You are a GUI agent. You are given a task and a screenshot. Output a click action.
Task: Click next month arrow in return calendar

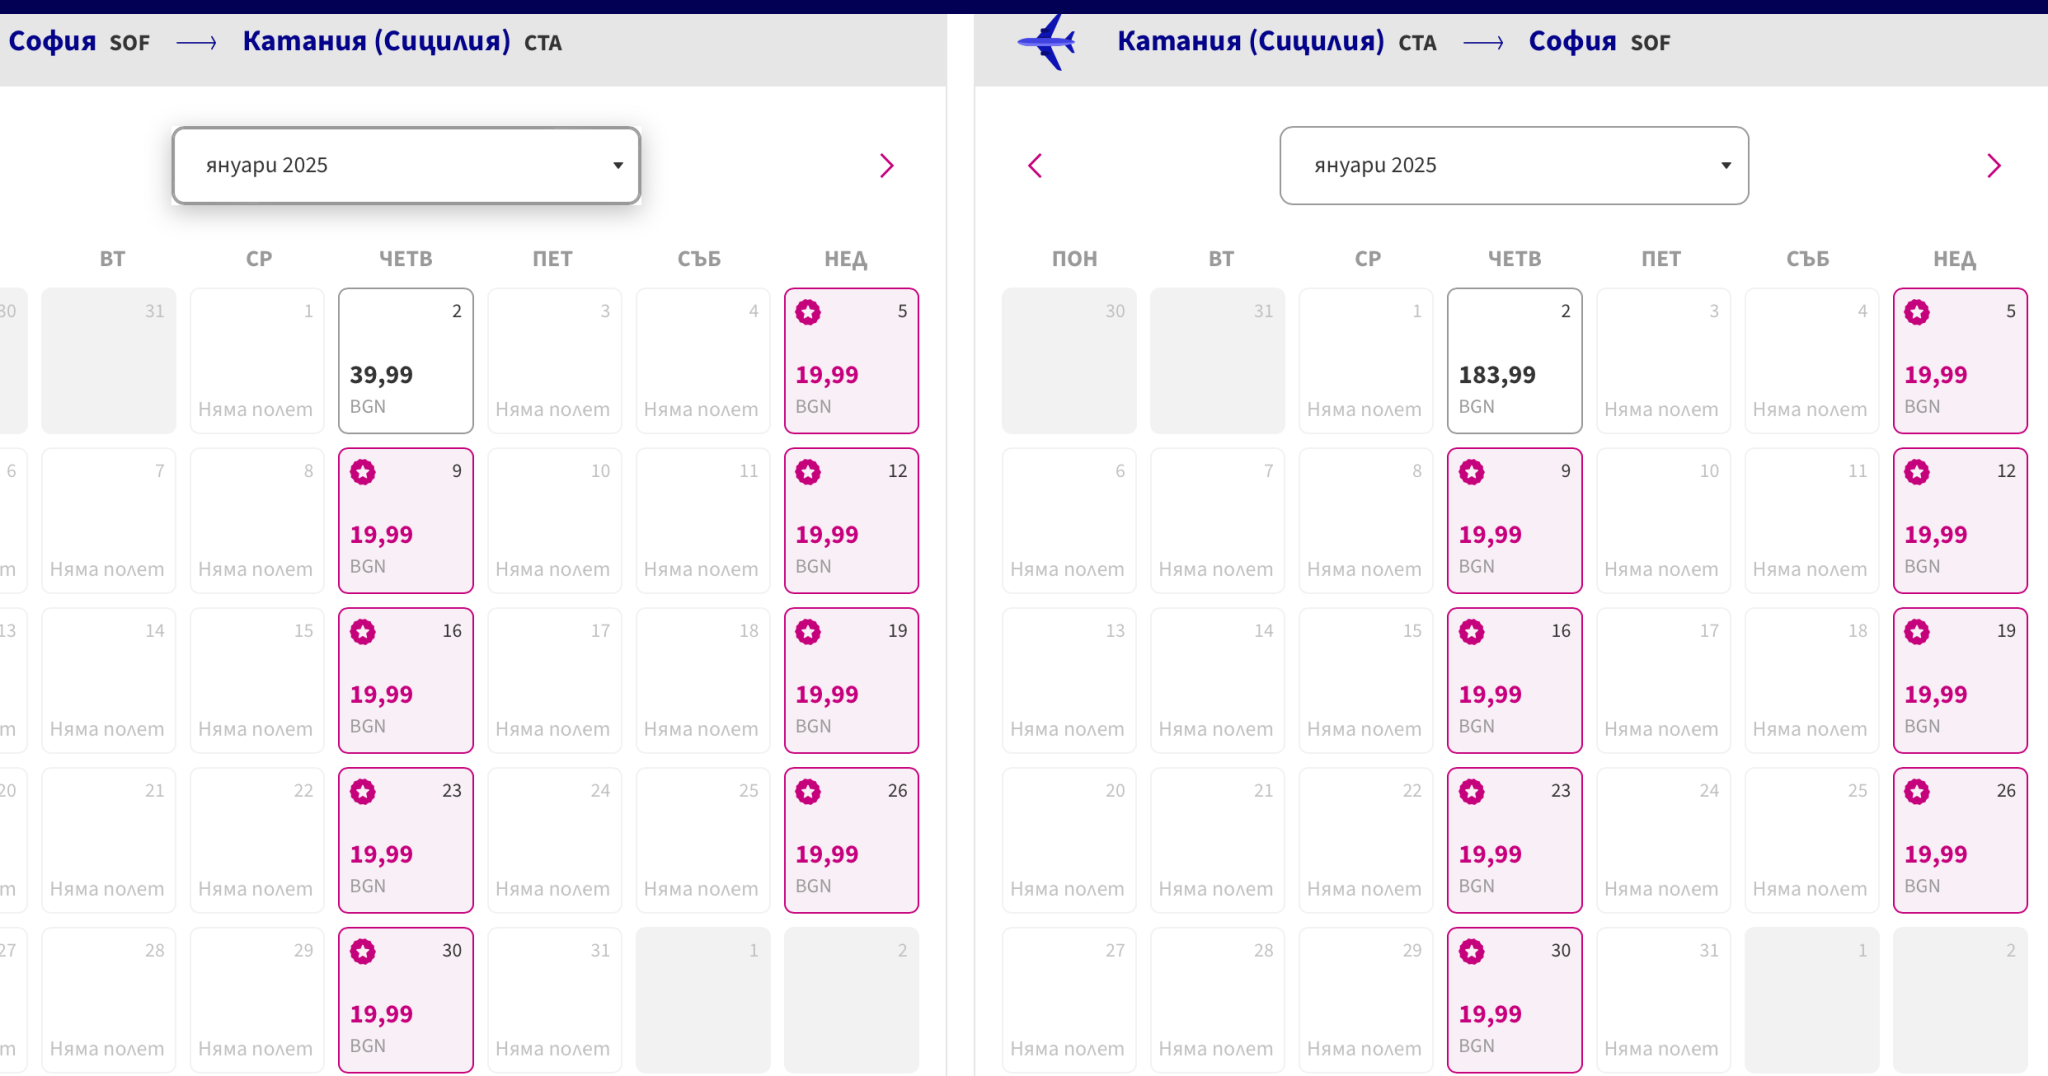click(1993, 166)
